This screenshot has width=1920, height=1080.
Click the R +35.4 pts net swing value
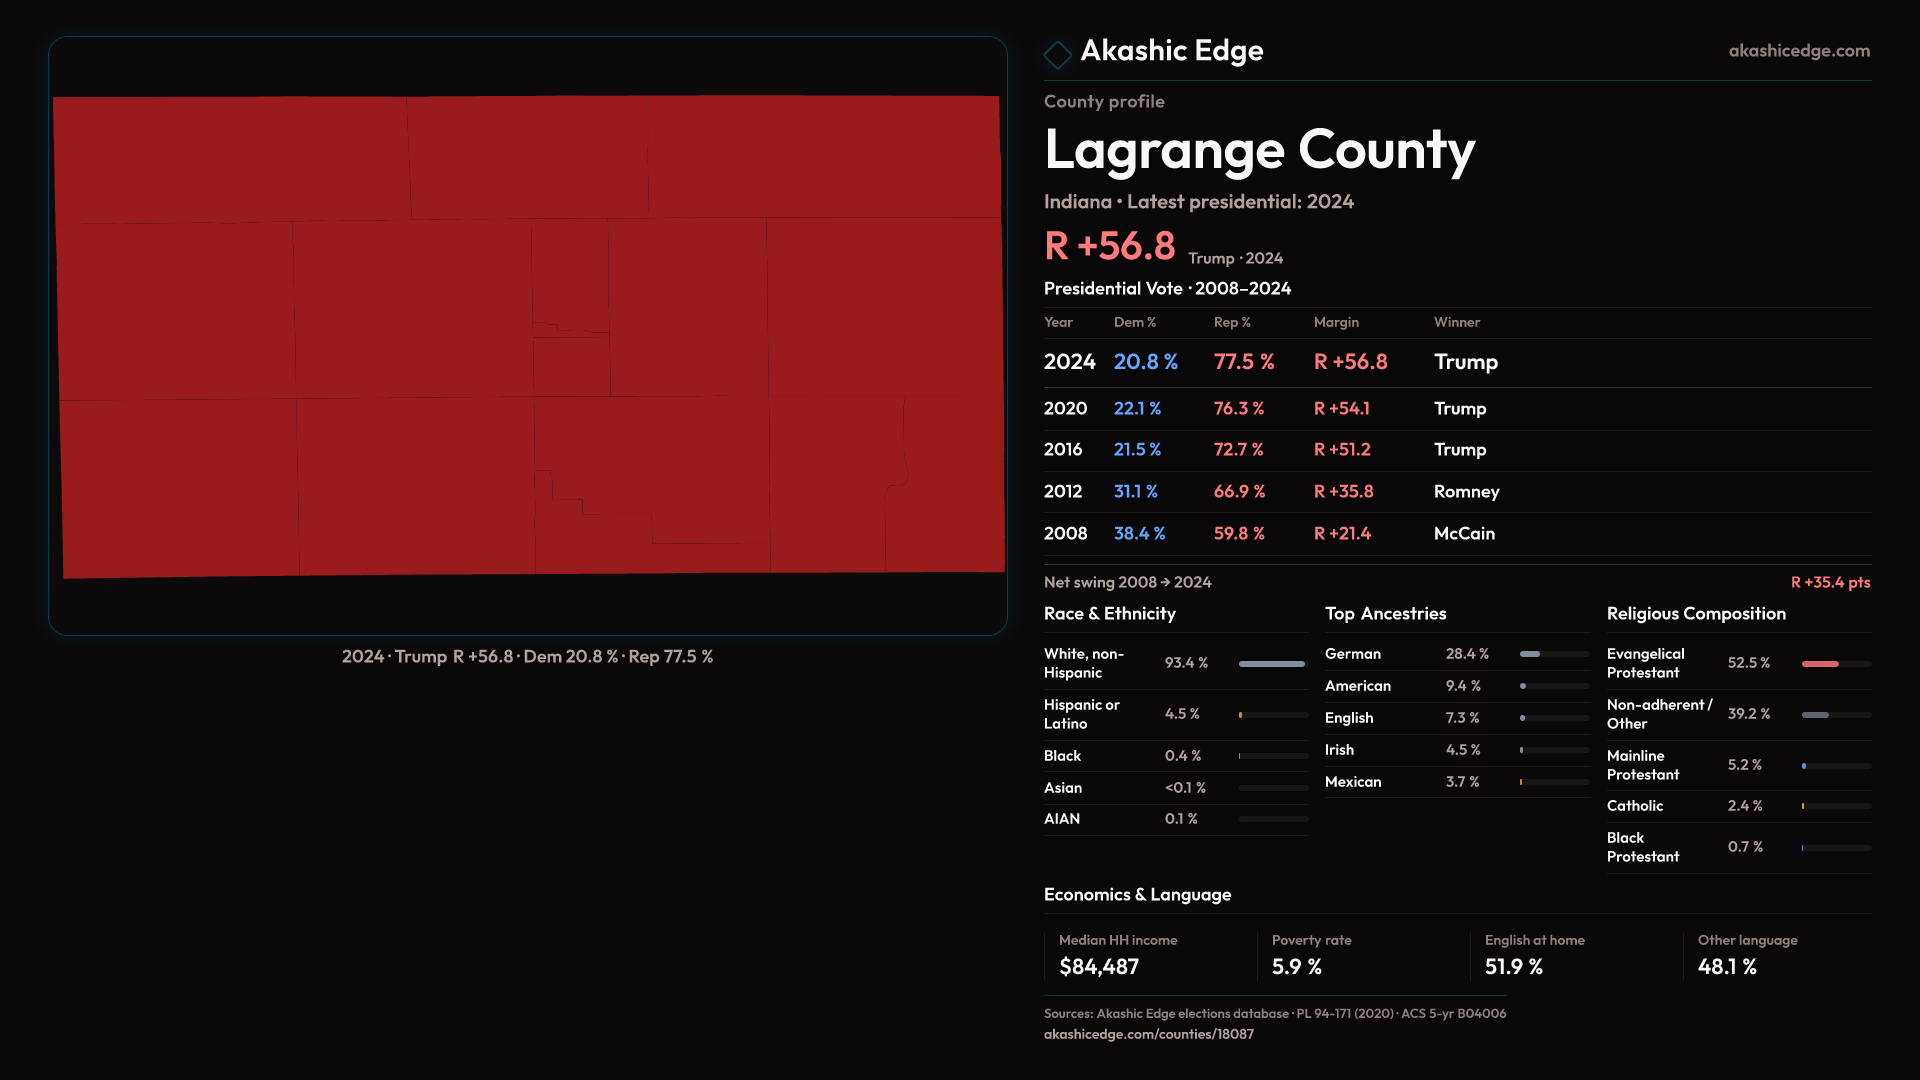(1829, 582)
